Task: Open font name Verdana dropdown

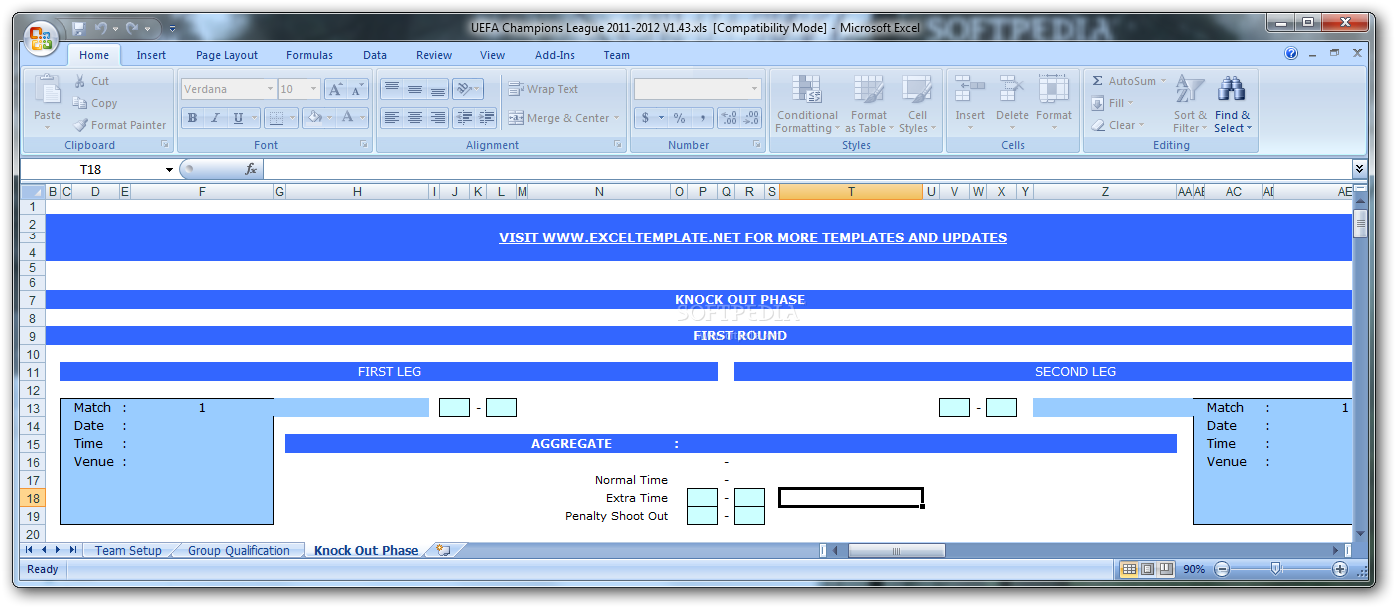Action: click(x=269, y=89)
